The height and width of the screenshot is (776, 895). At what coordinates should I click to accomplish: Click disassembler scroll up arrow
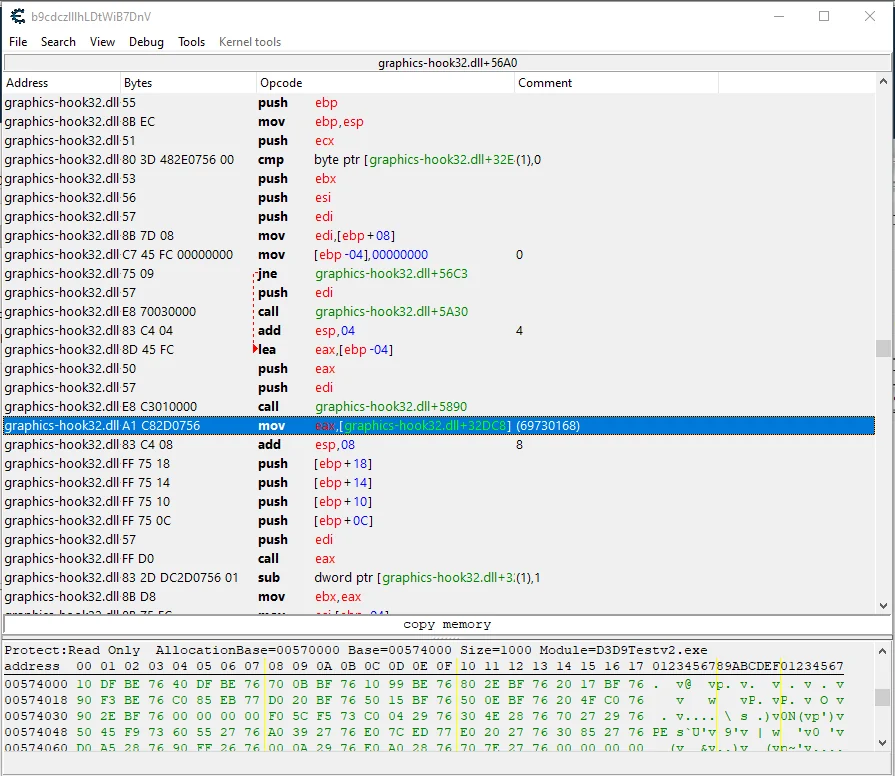click(883, 82)
